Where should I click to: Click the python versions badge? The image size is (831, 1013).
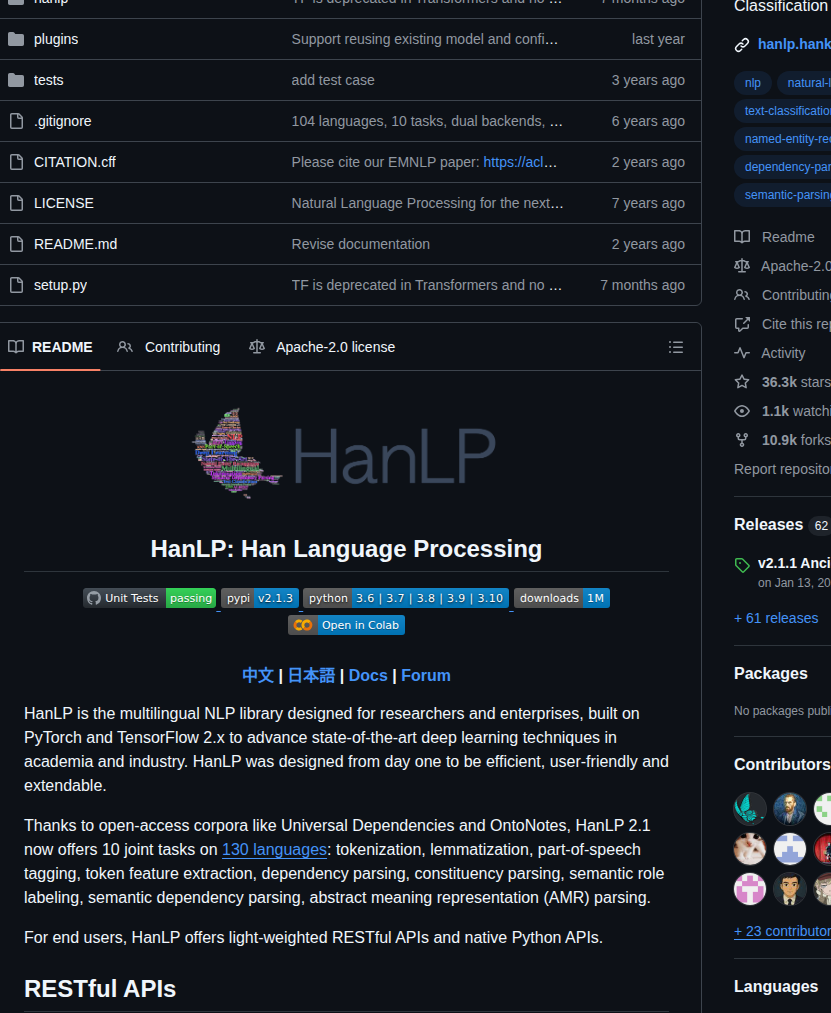[x=406, y=598]
